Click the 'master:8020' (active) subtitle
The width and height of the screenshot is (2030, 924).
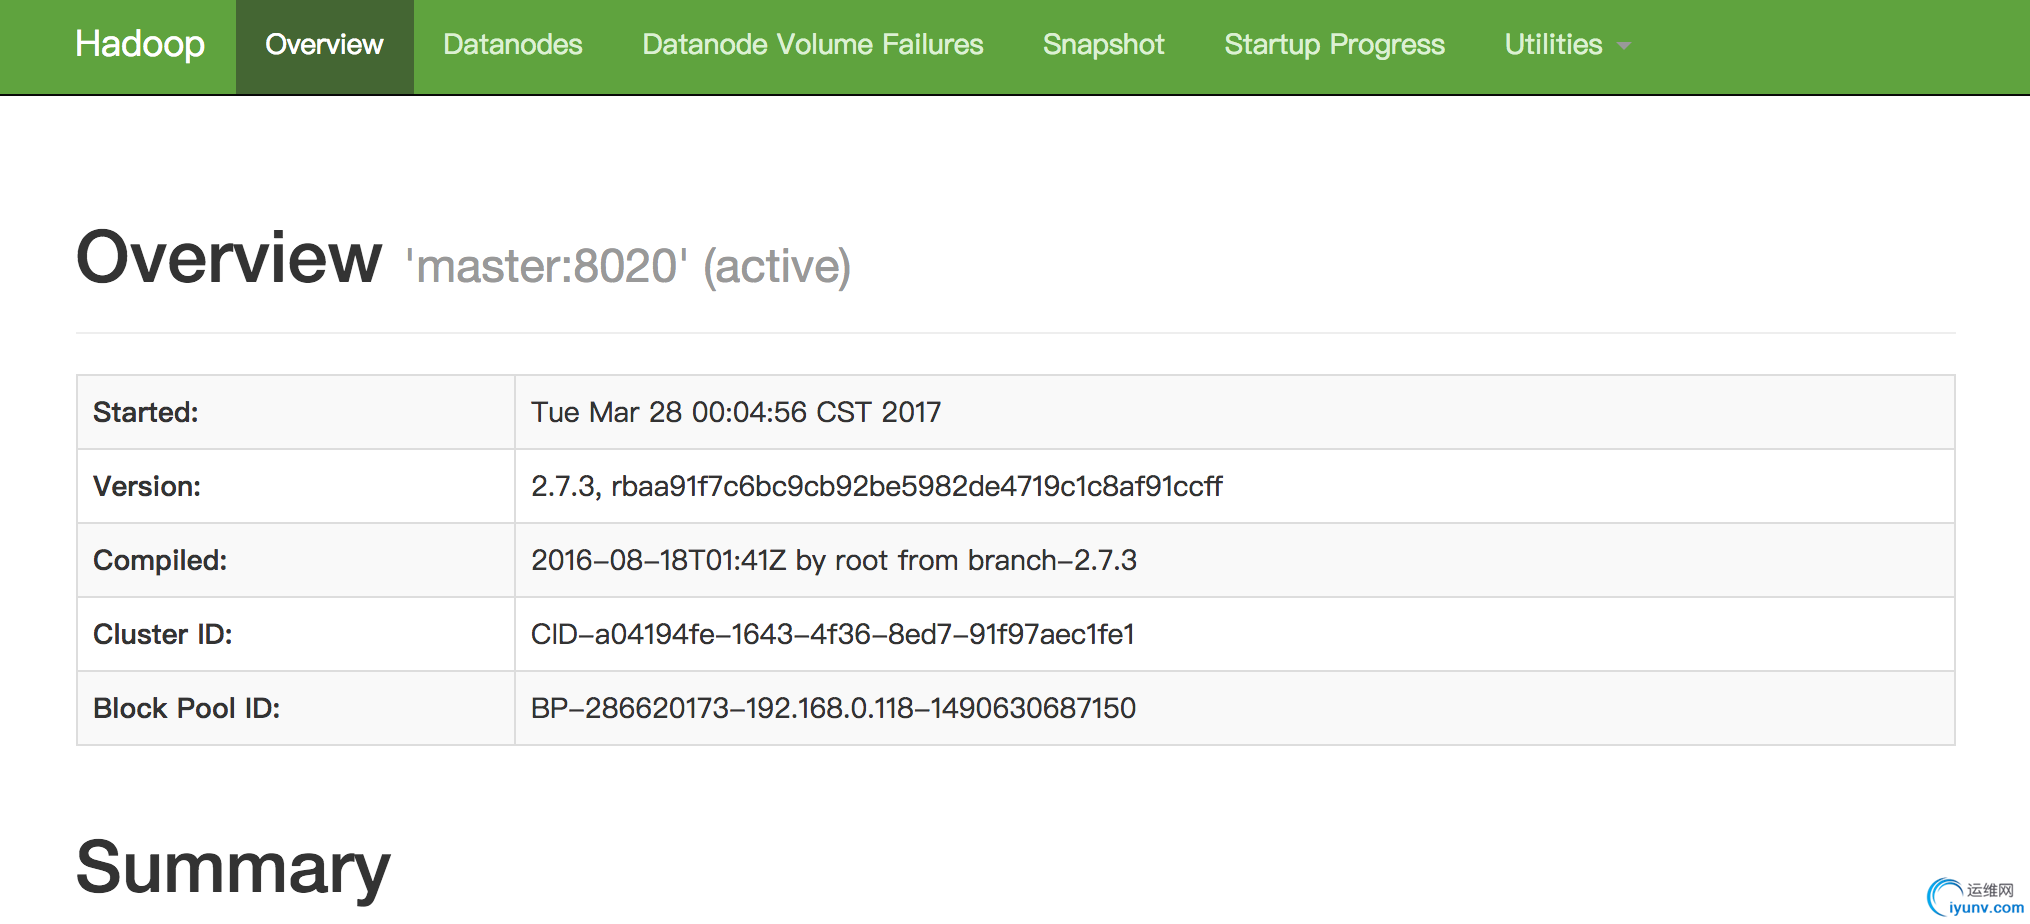tap(627, 266)
